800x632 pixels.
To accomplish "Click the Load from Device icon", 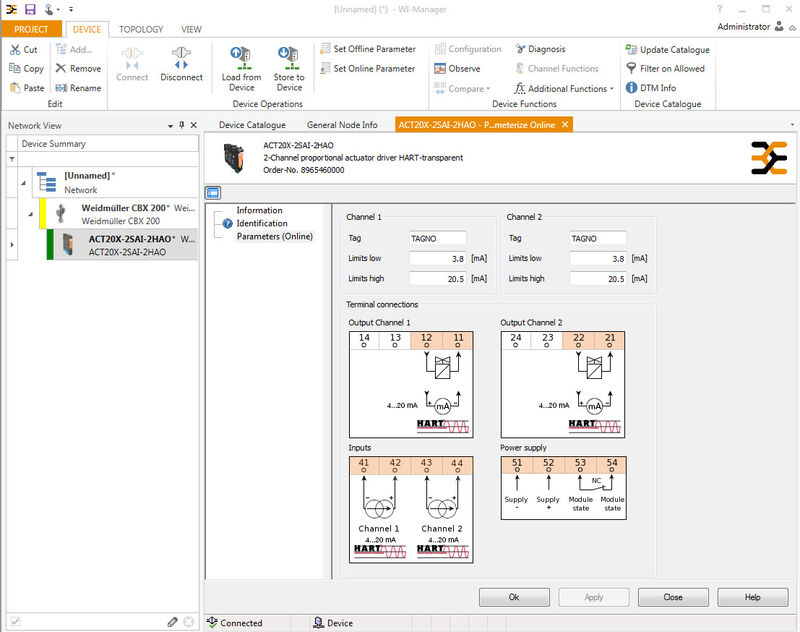I will tap(241, 57).
